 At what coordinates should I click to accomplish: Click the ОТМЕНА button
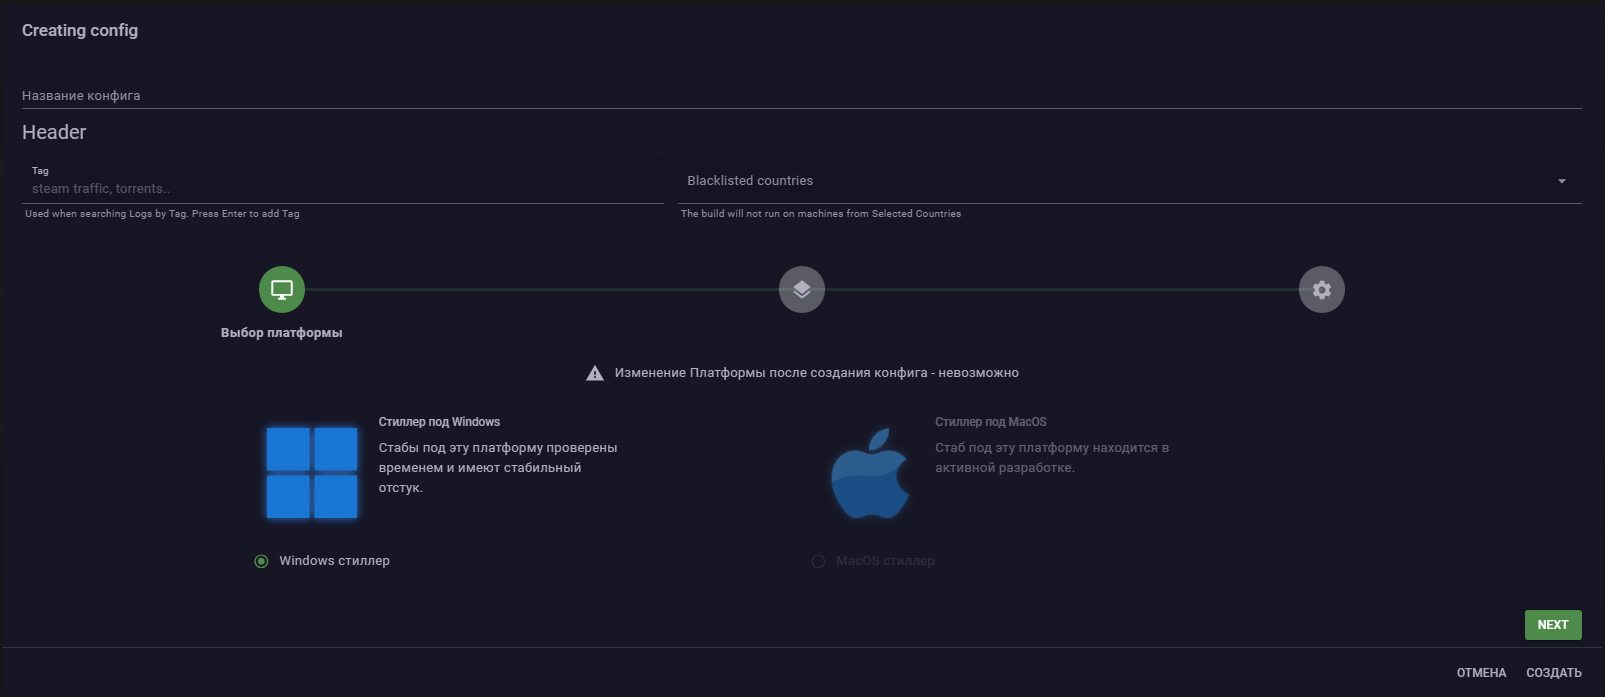coord(1481,673)
